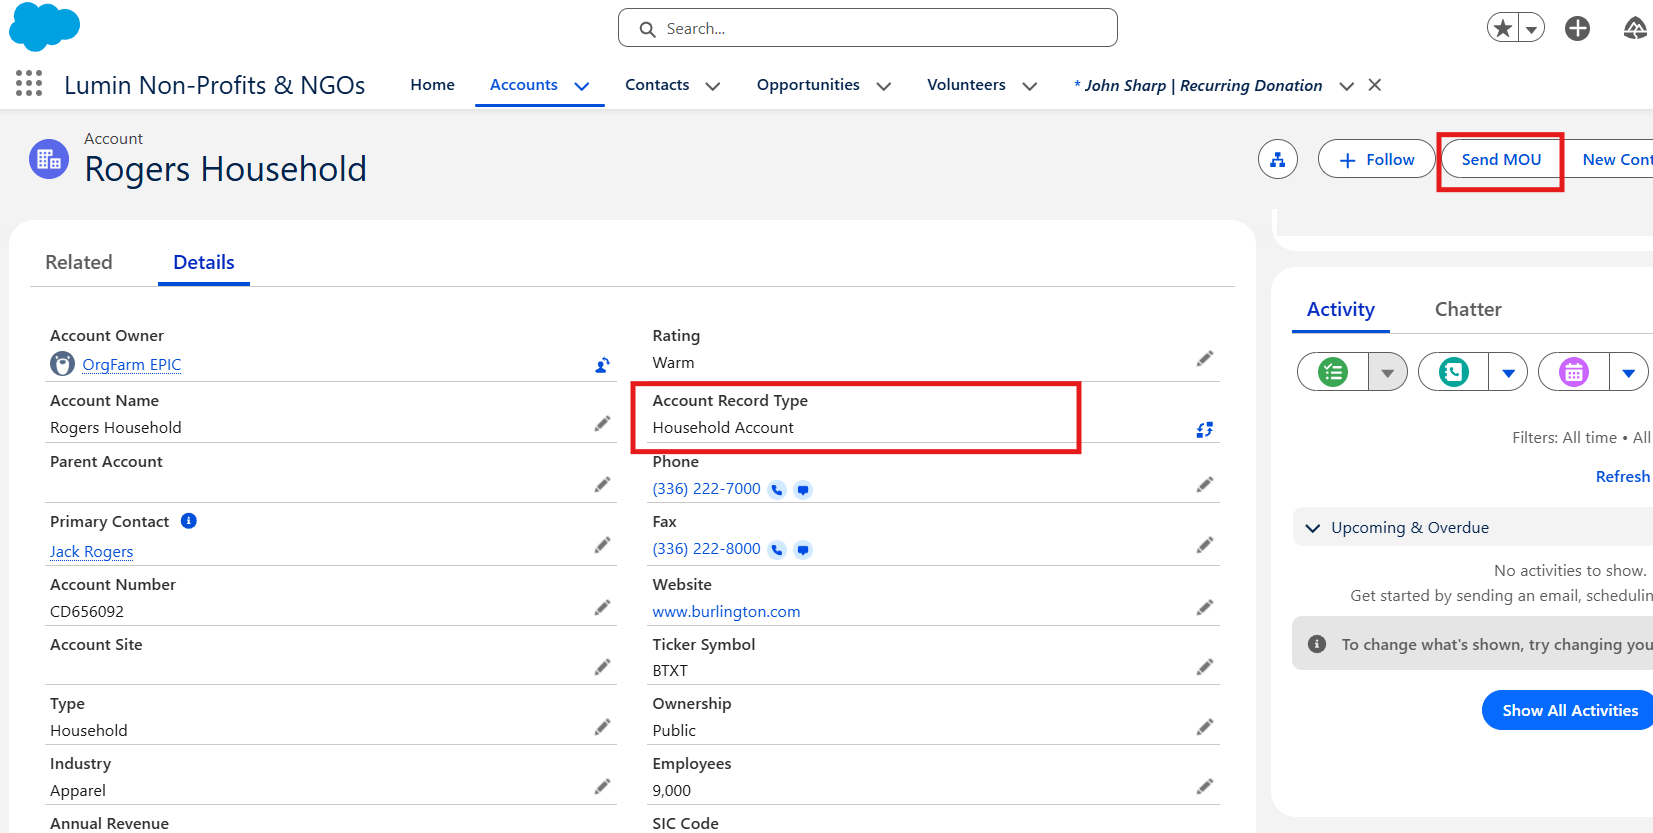Screen dimensions: 1653x833
Task: Open the Accounts nav tab
Action: click(x=524, y=85)
